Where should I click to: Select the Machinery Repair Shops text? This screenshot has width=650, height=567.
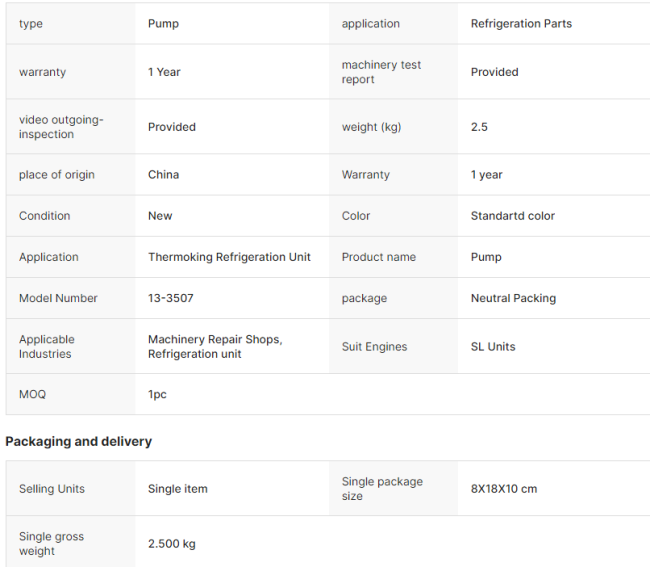point(214,339)
